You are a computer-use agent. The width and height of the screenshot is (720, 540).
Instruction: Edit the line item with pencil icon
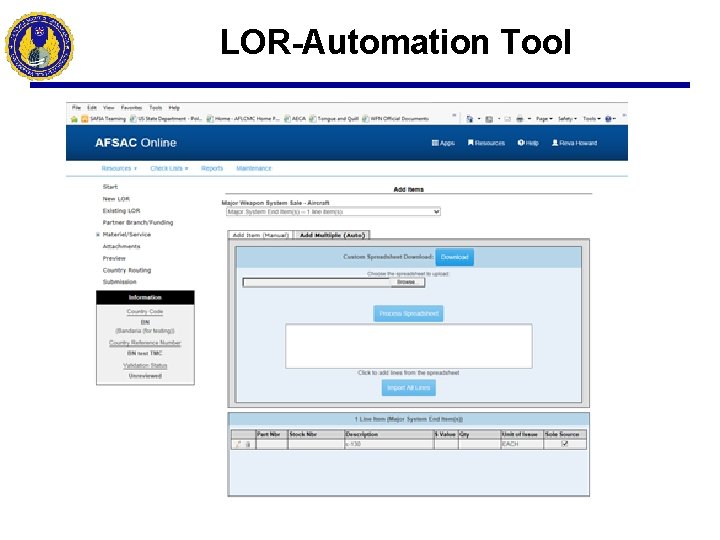[x=238, y=444]
